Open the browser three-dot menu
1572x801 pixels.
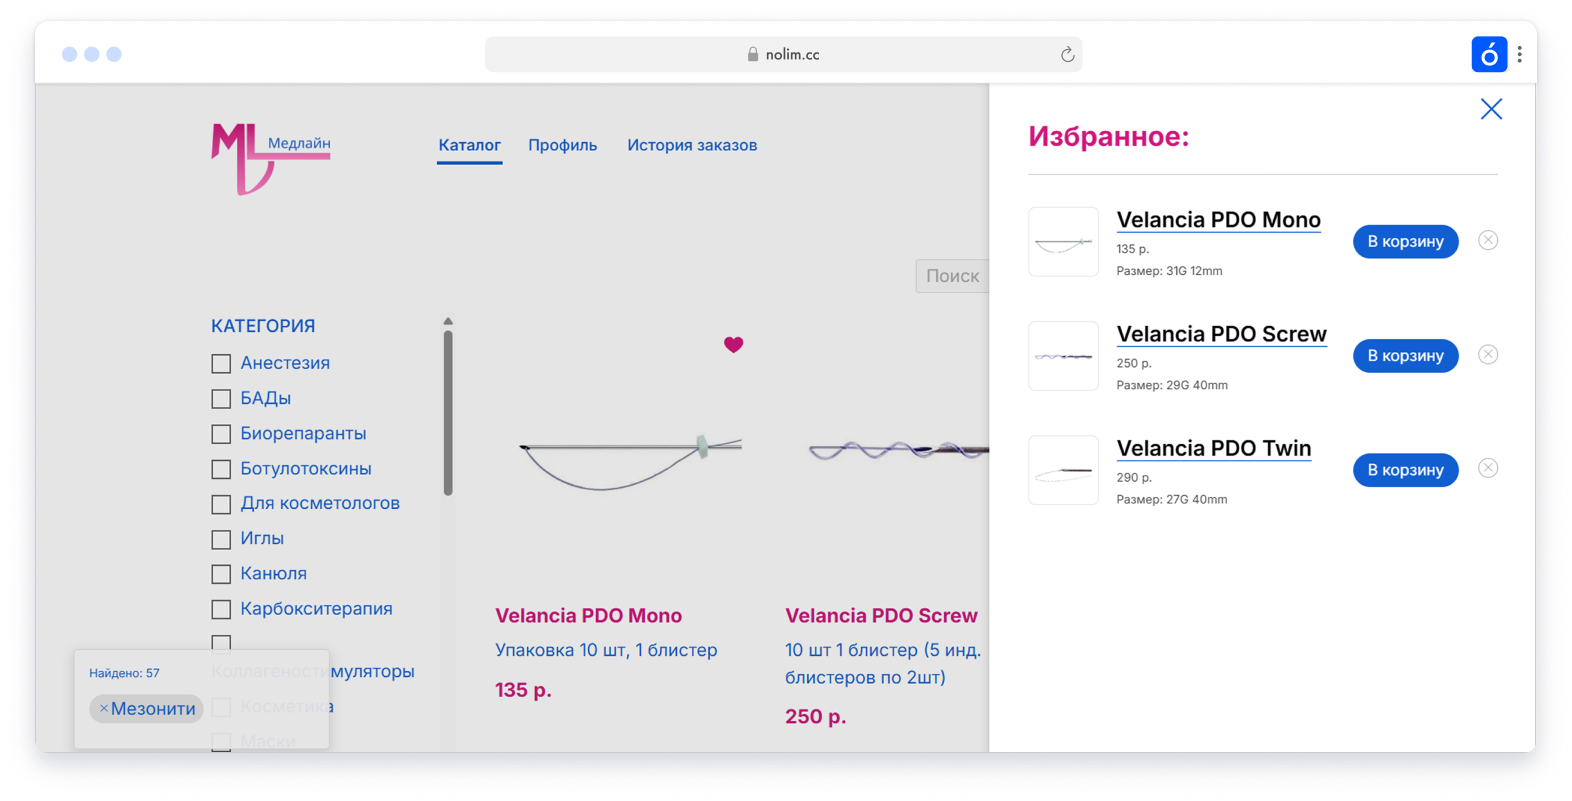click(x=1520, y=54)
